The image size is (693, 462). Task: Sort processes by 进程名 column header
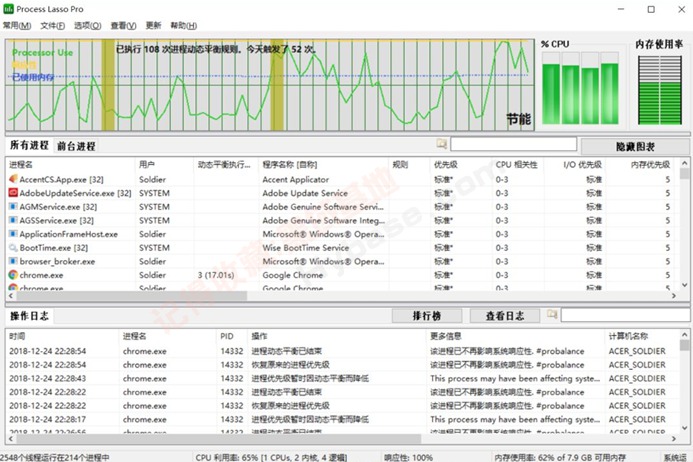(x=71, y=164)
